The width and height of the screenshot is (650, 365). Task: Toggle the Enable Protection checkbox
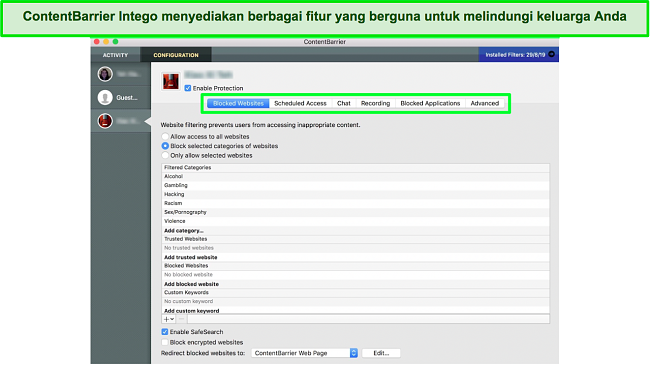pos(188,88)
